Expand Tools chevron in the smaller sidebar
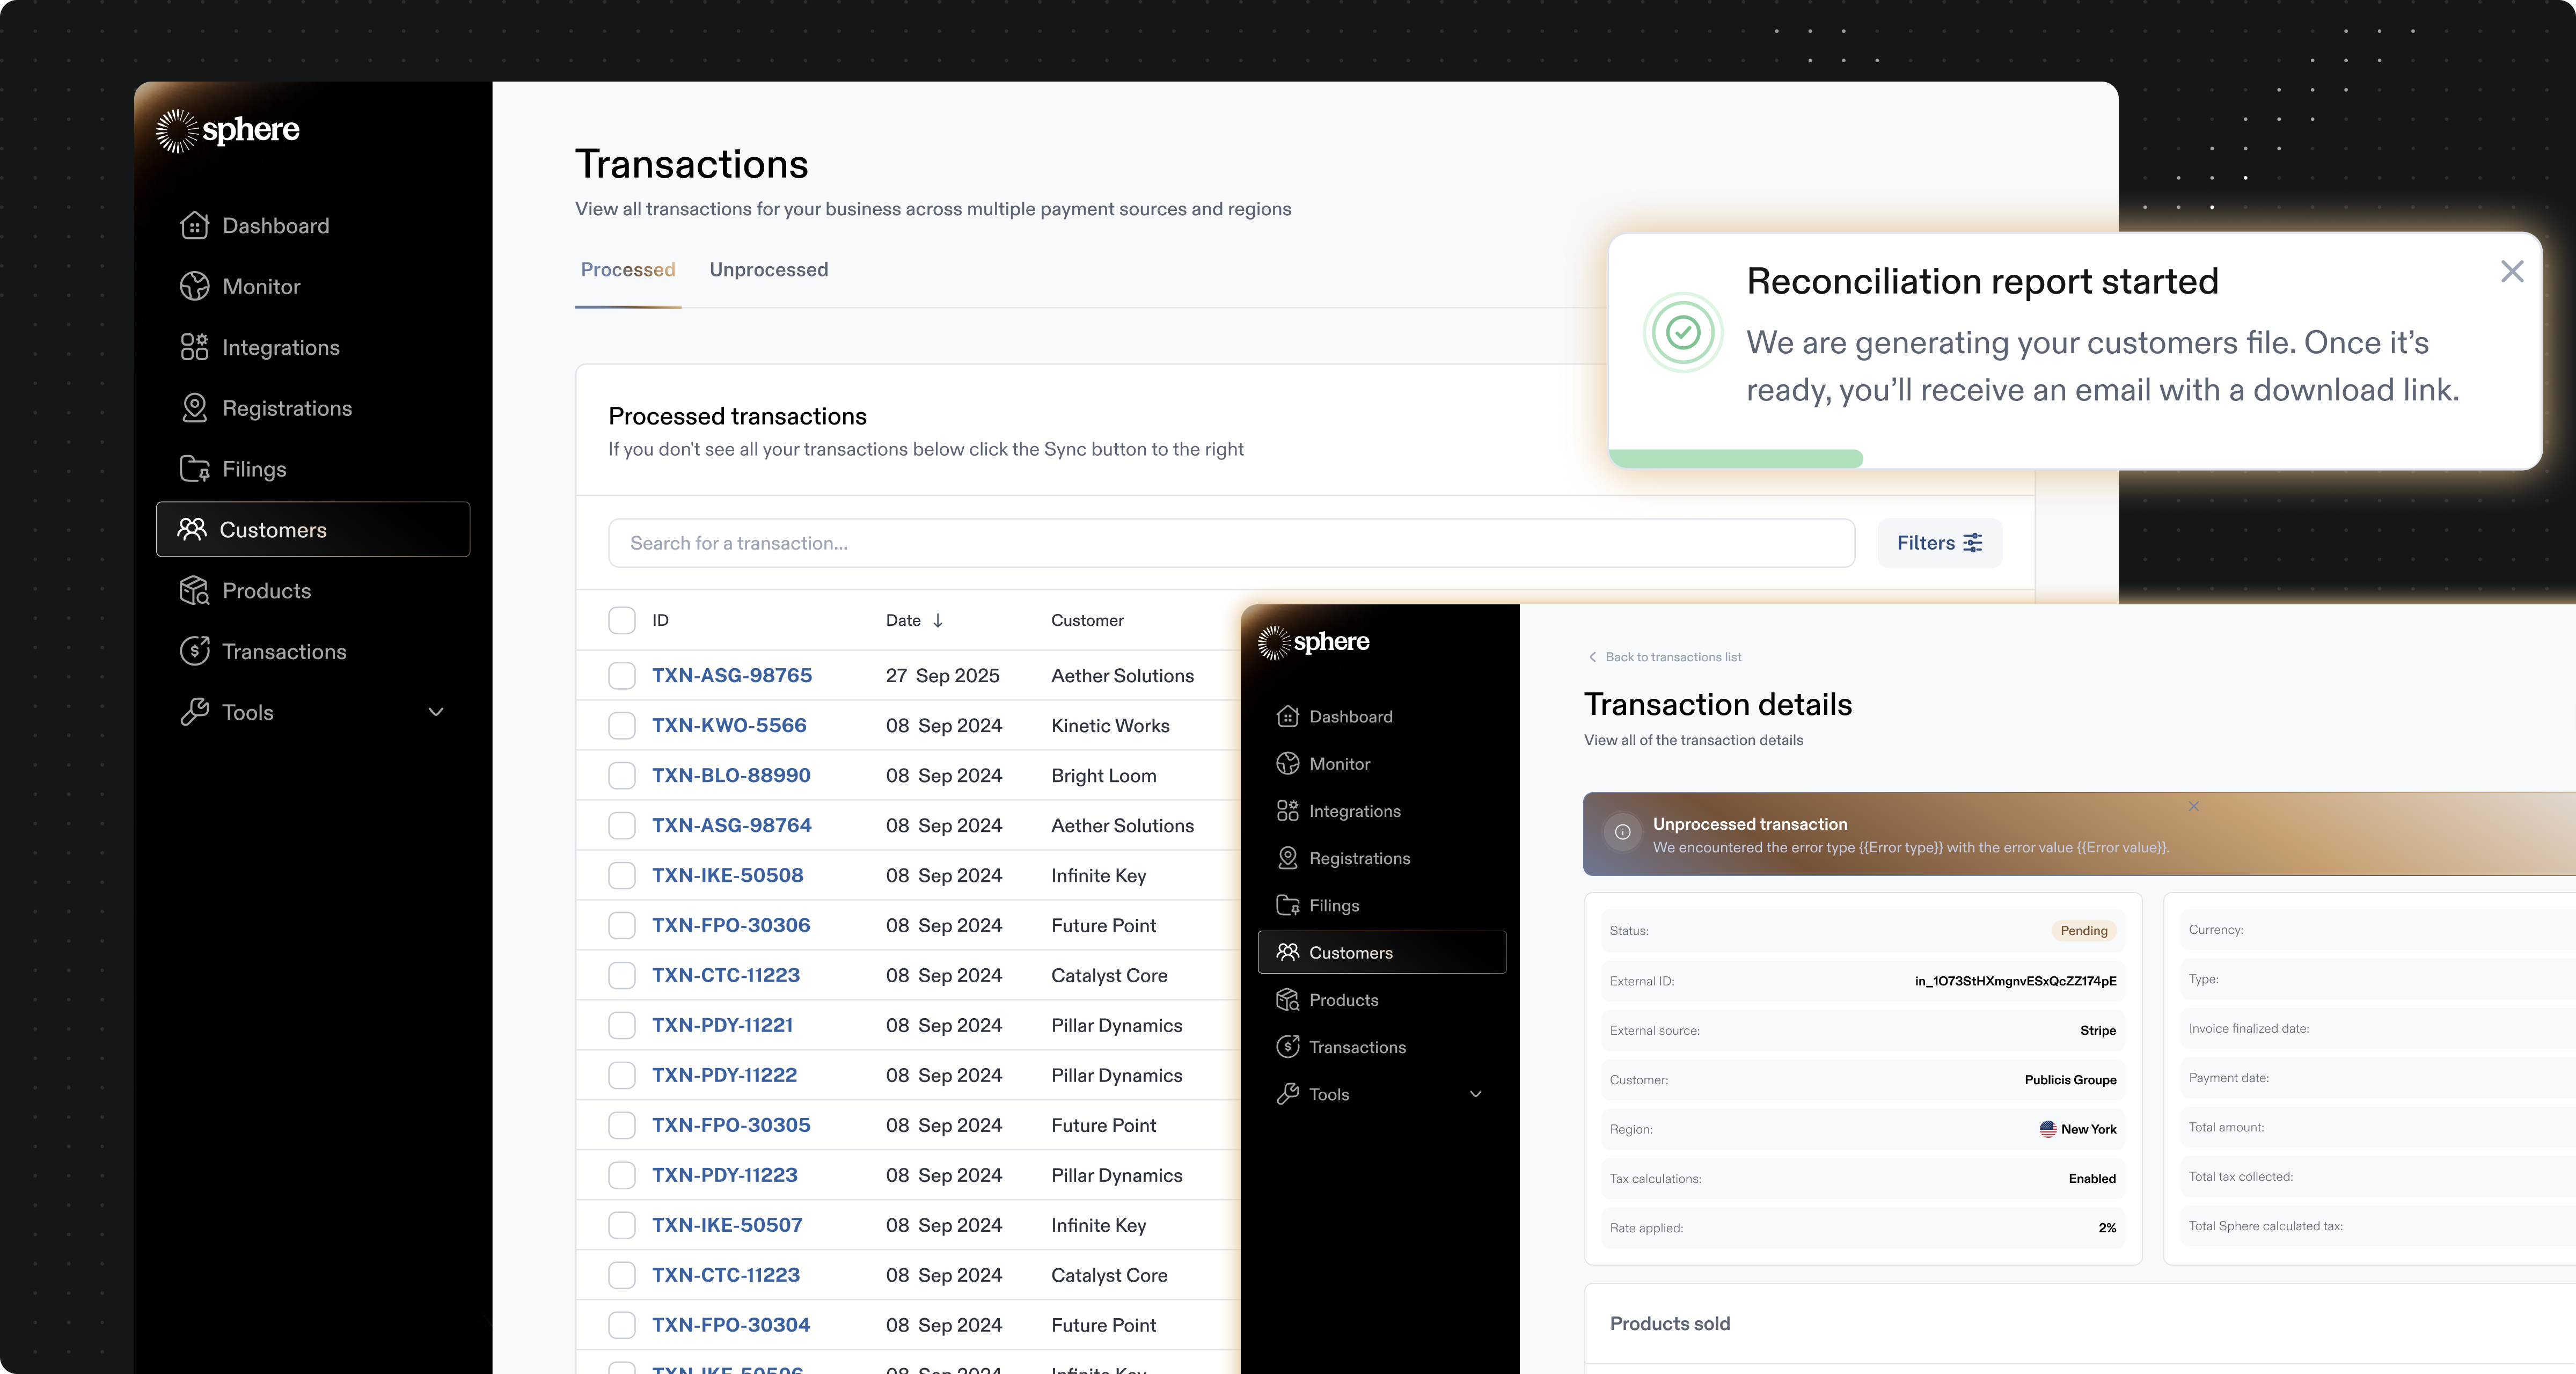The width and height of the screenshot is (2576, 1374). tap(1475, 1094)
